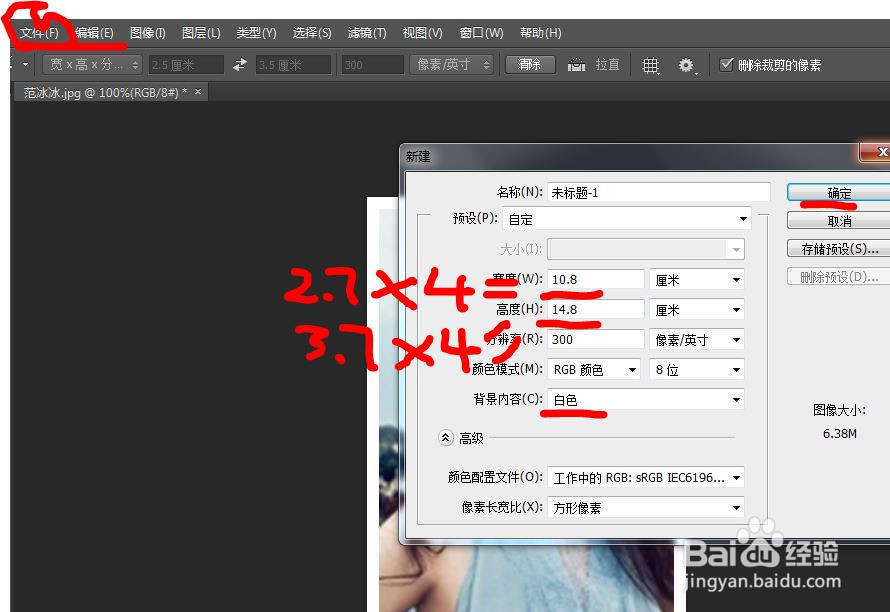Open the crop overlay options grid icon

pos(650,64)
